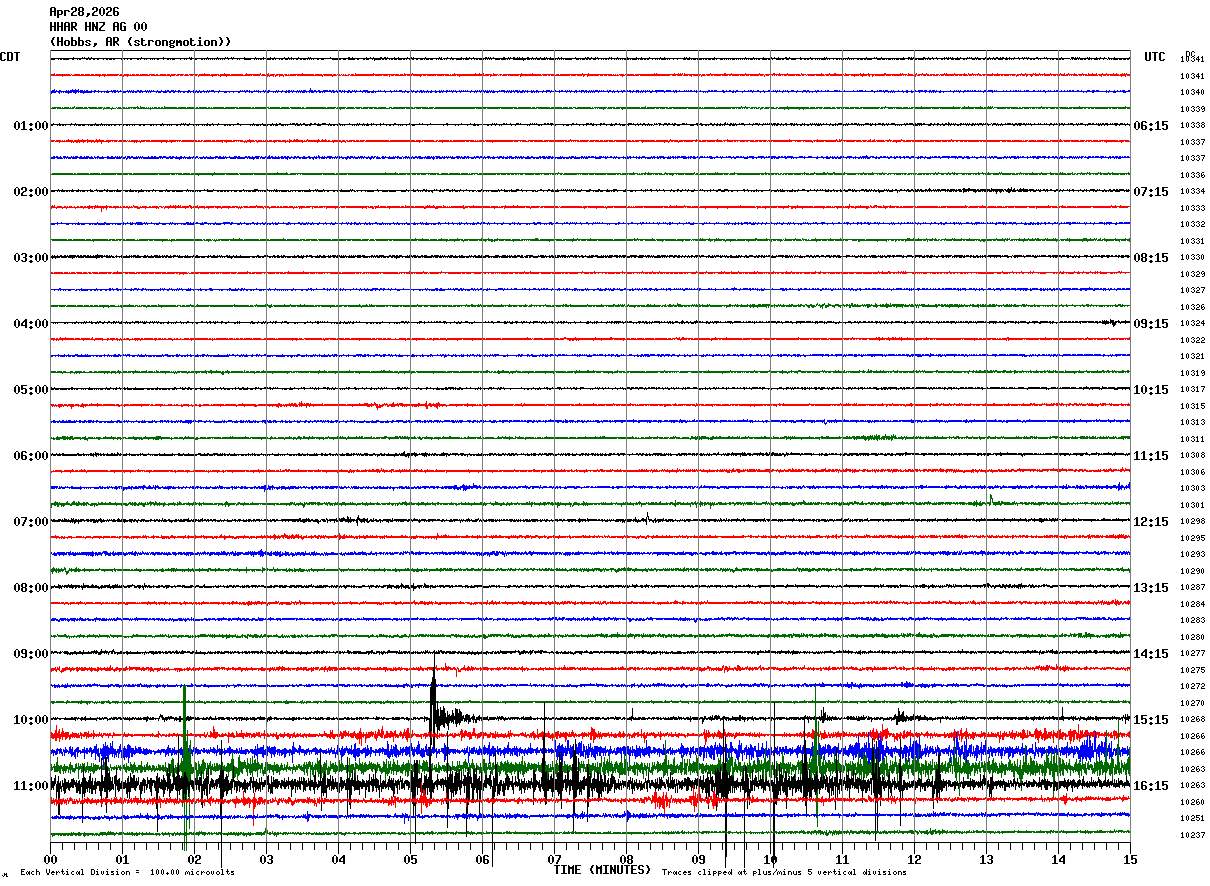Select the 02:00 CDT time label

(x=31, y=192)
